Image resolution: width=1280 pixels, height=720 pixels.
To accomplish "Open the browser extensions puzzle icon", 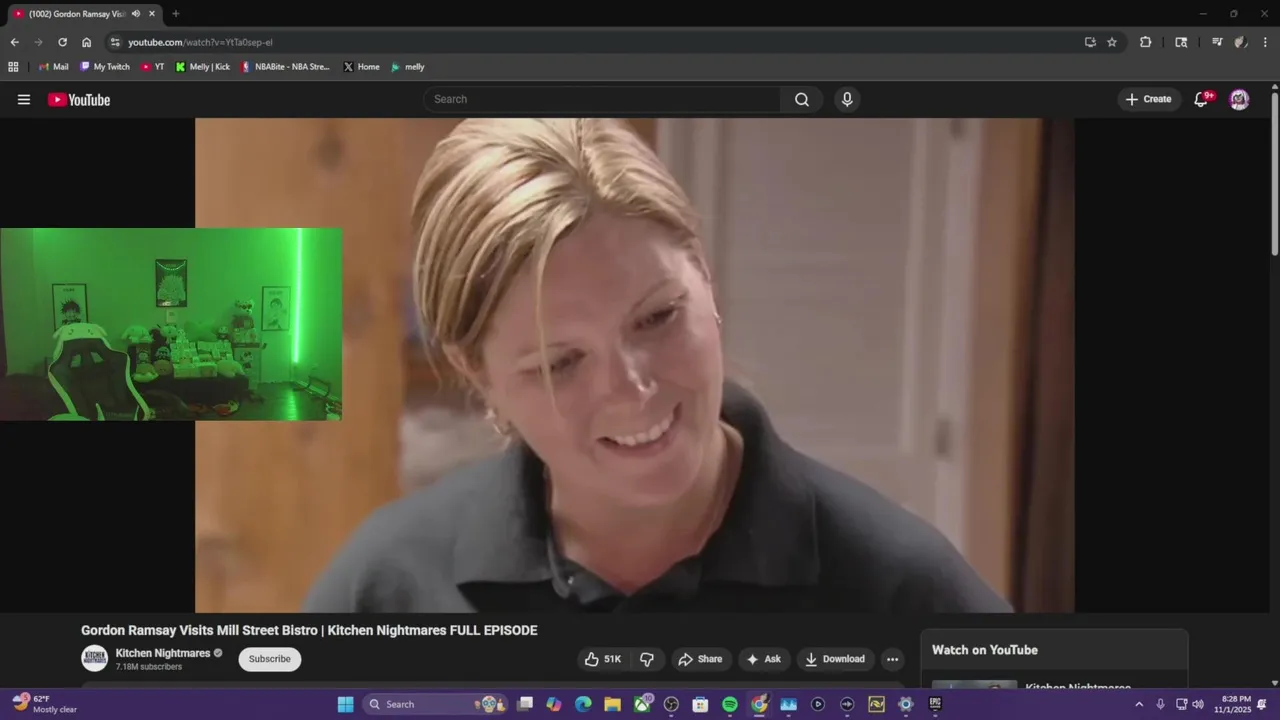I will pos(1146,42).
